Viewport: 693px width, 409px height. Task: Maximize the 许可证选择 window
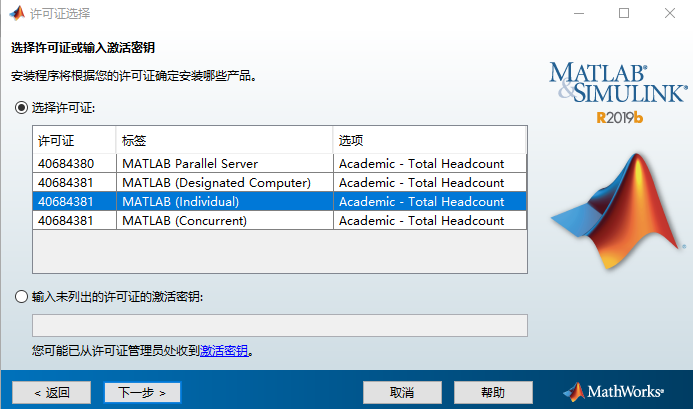point(624,14)
